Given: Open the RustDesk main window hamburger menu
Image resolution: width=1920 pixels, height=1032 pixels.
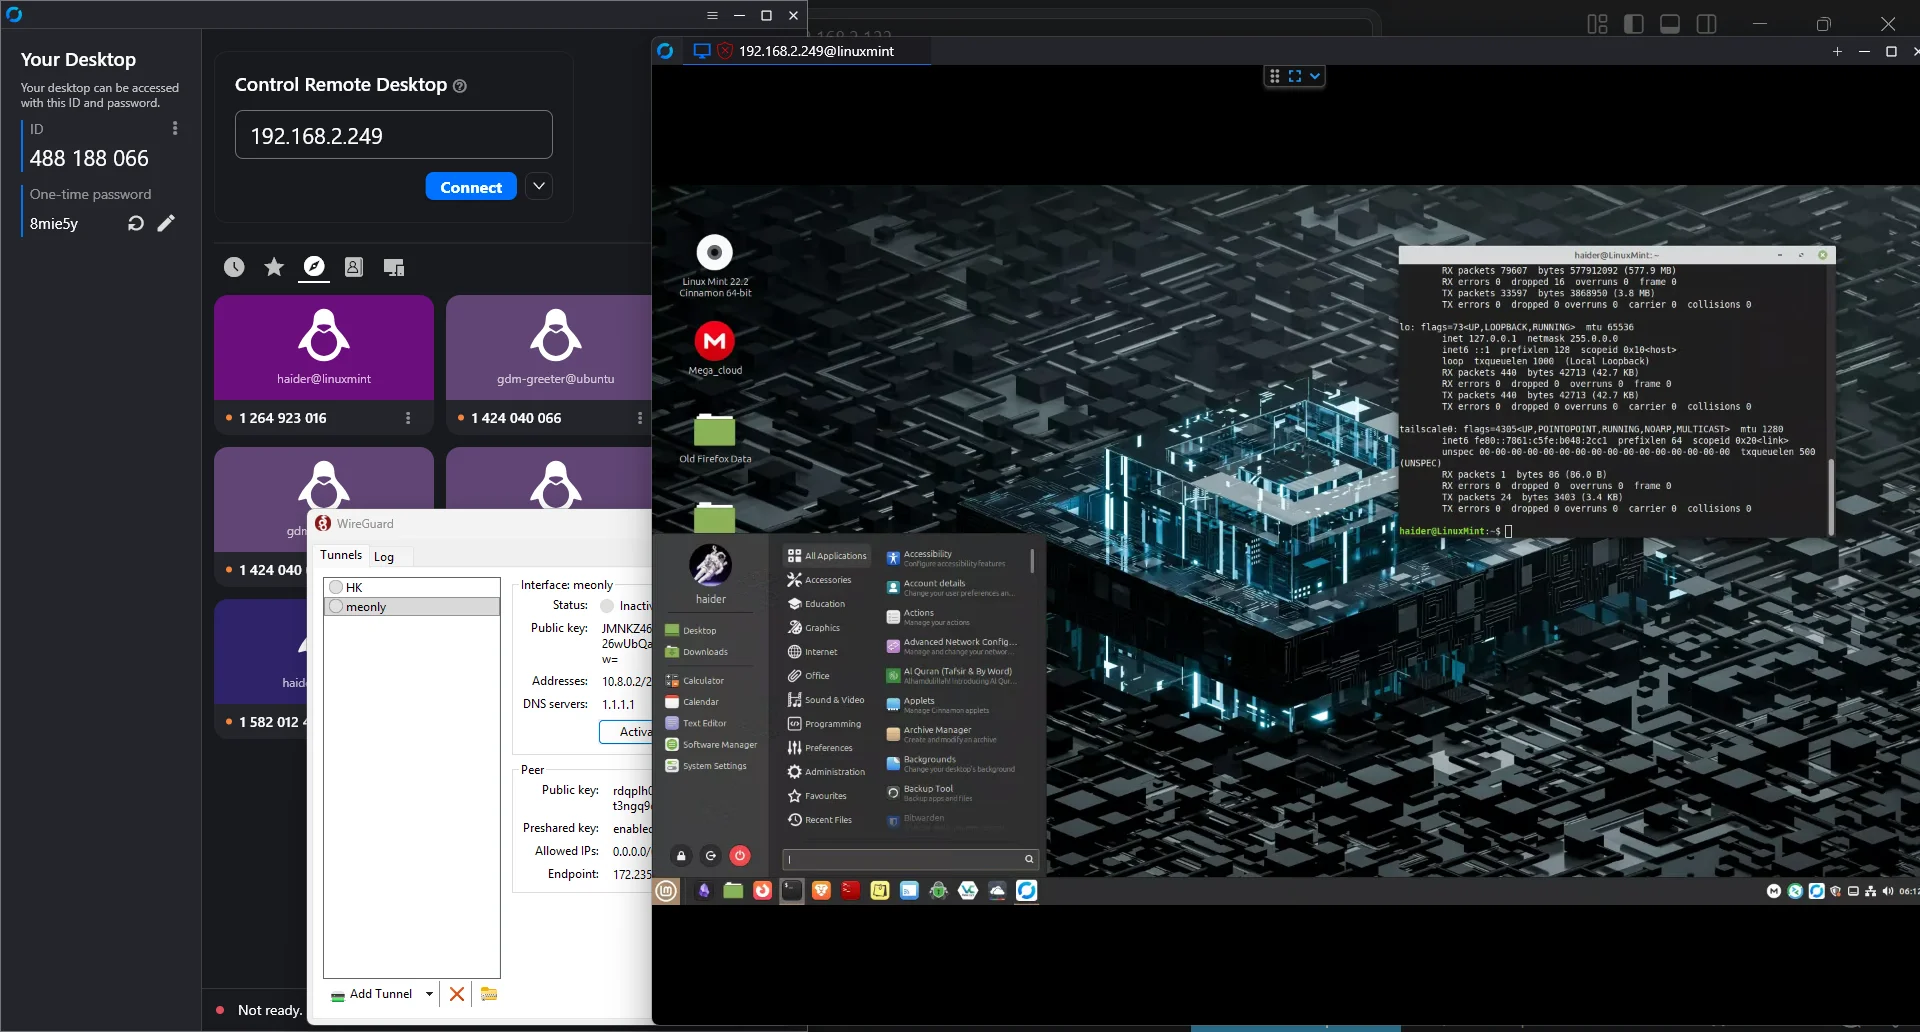Looking at the screenshot, I should tap(713, 15).
